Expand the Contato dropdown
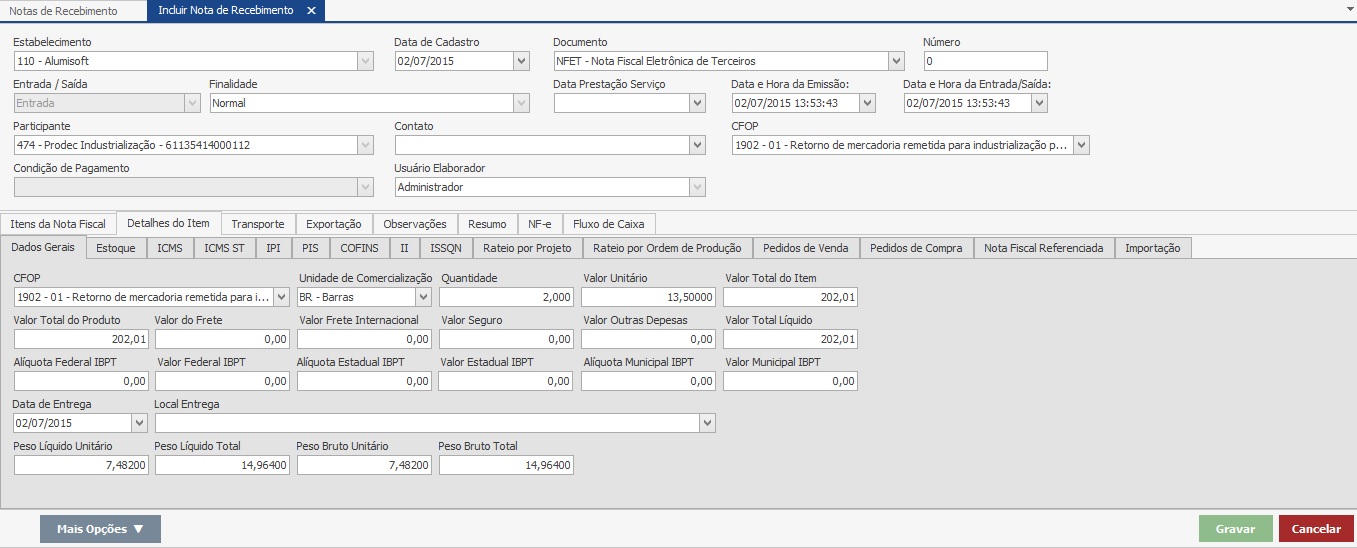This screenshot has height=548, width=1357. [697, 145]
